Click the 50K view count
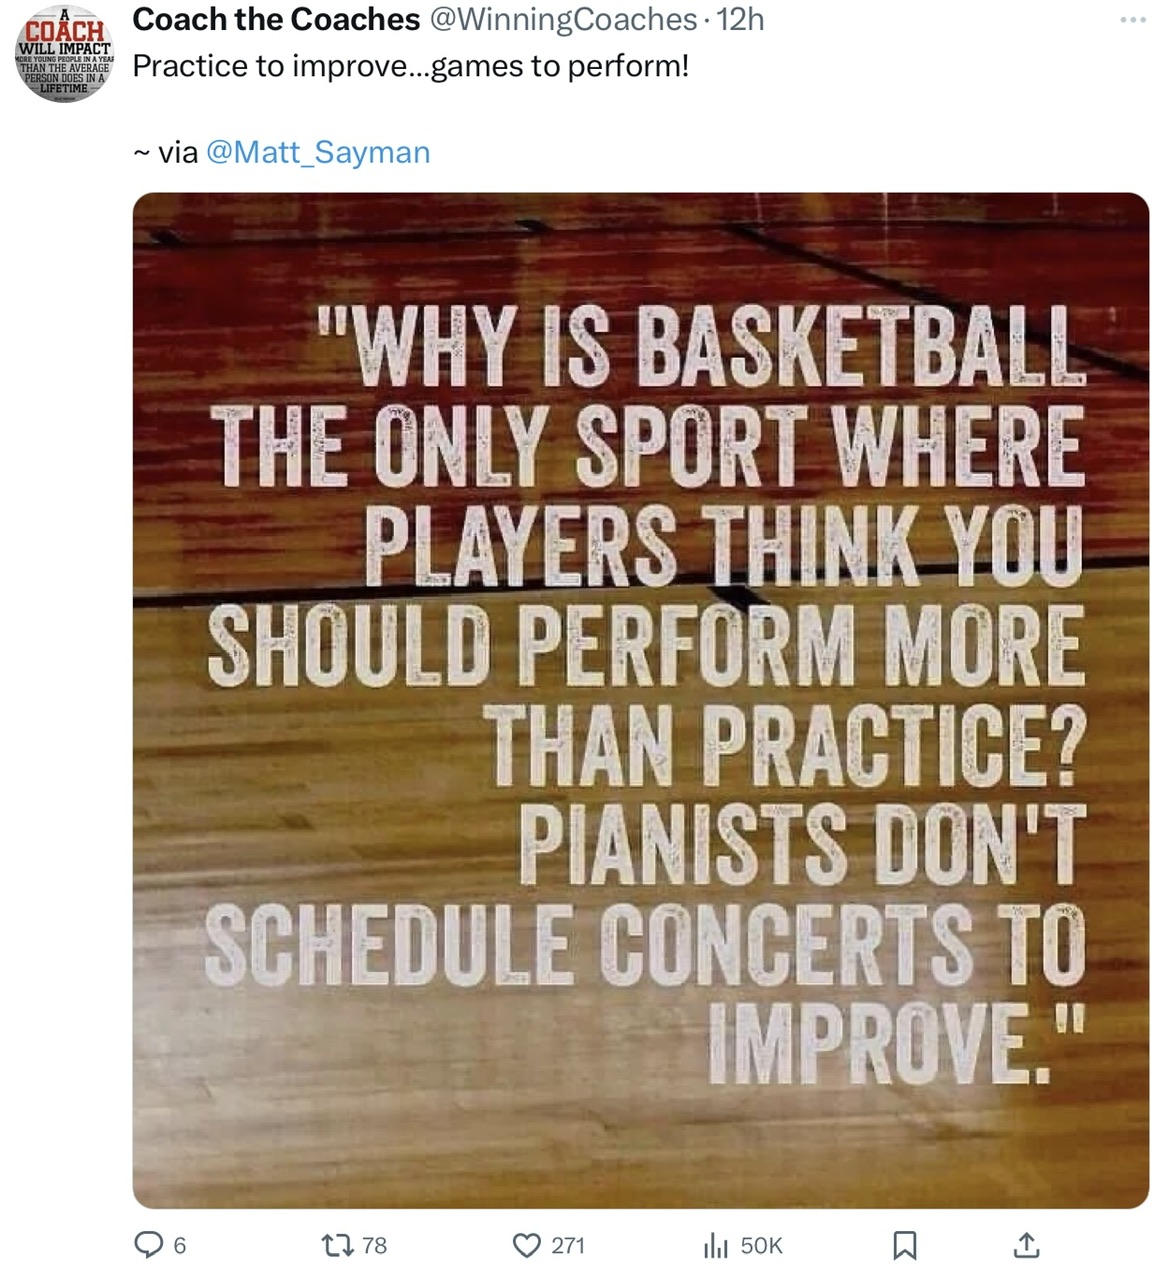The width and height of the screenshot is (1168, 1280). [x=761, y=1245]
